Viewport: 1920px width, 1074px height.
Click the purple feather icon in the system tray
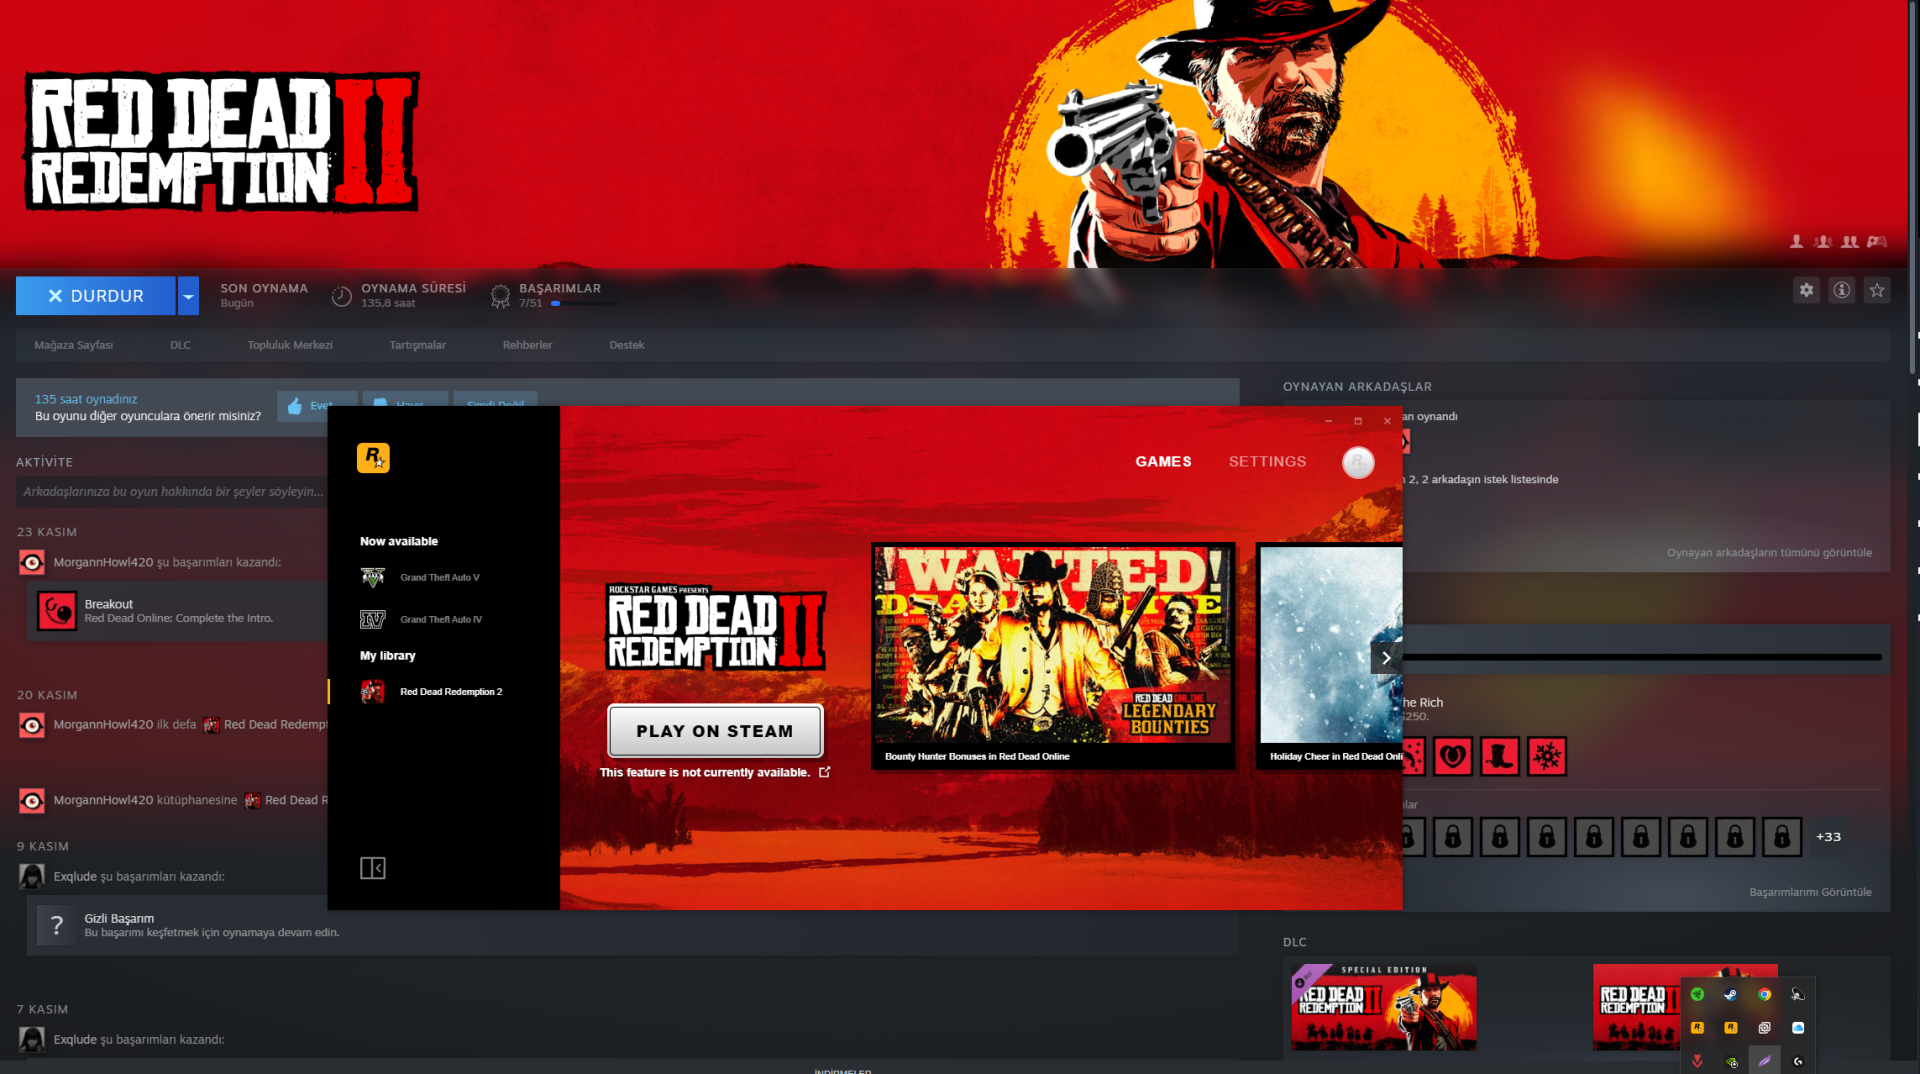[x=1765, y=1062]
